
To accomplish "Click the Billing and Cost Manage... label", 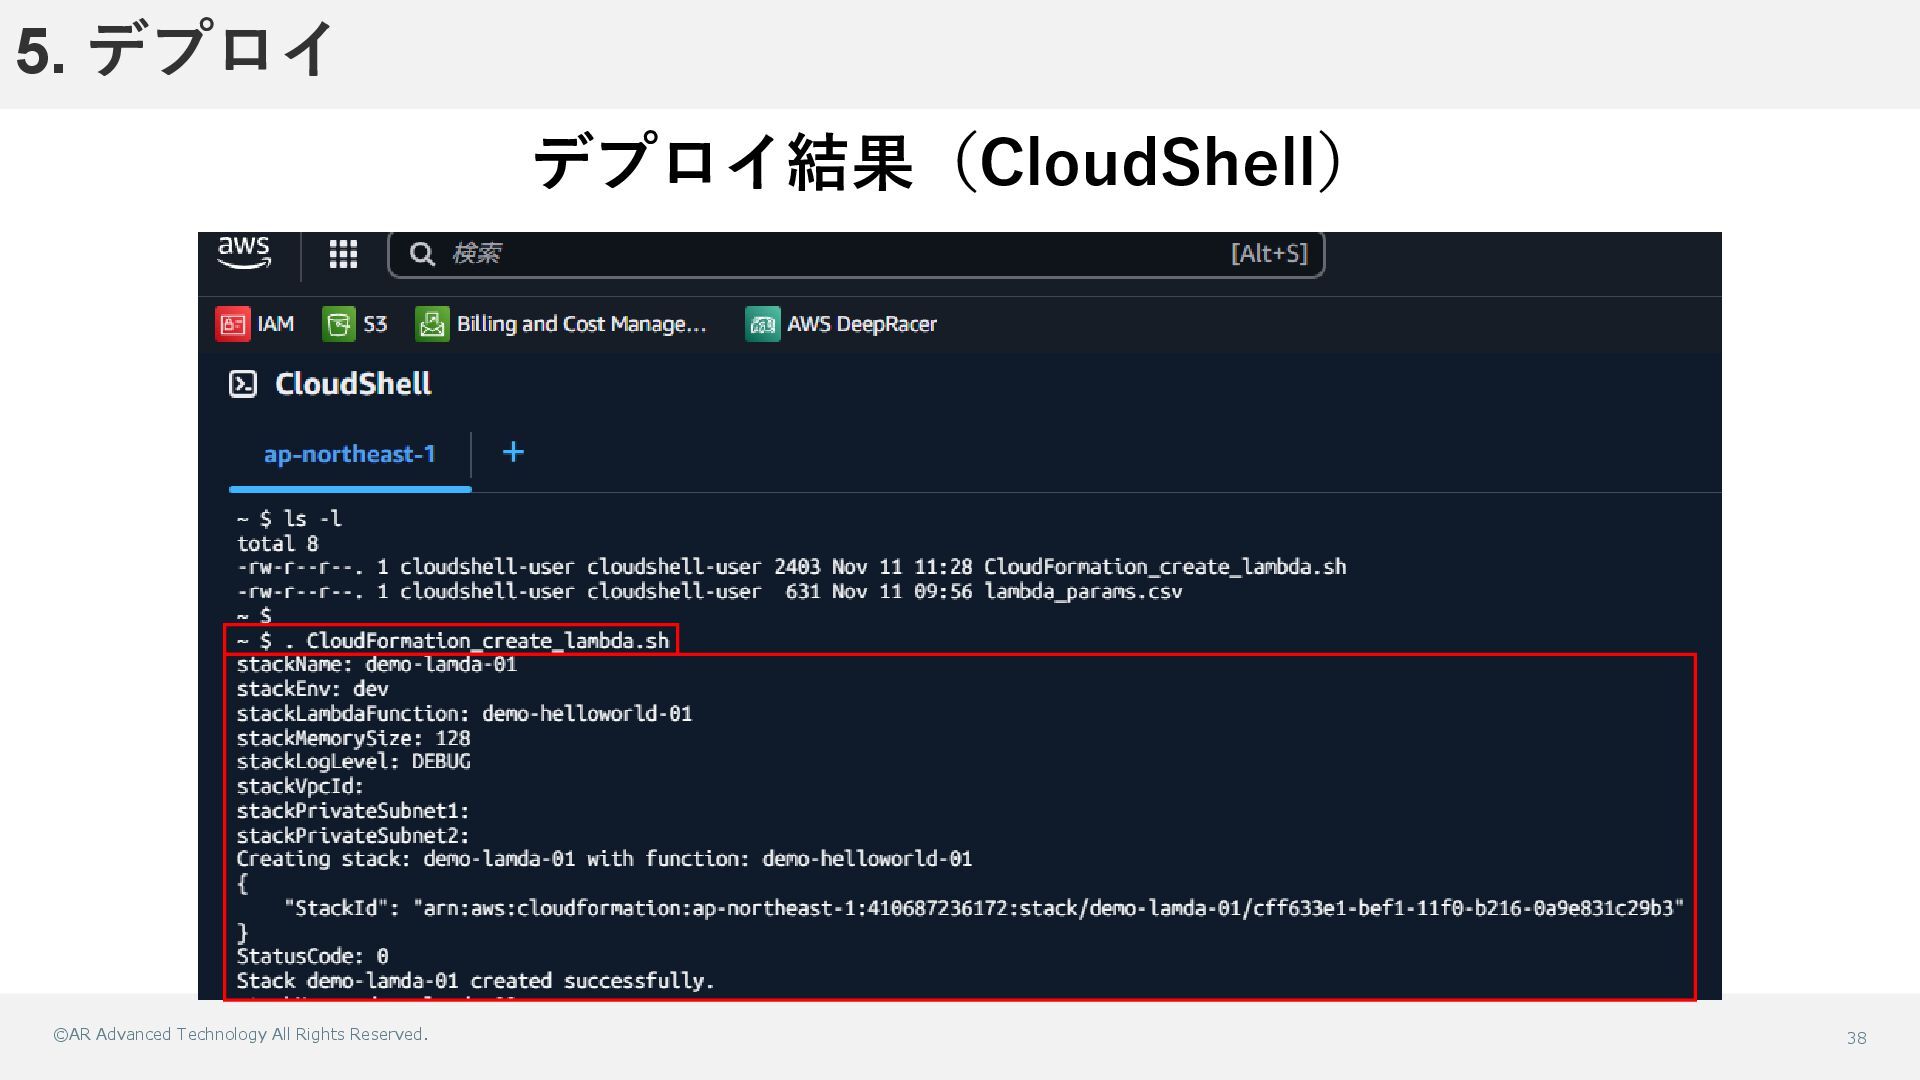I will [581, 324].
